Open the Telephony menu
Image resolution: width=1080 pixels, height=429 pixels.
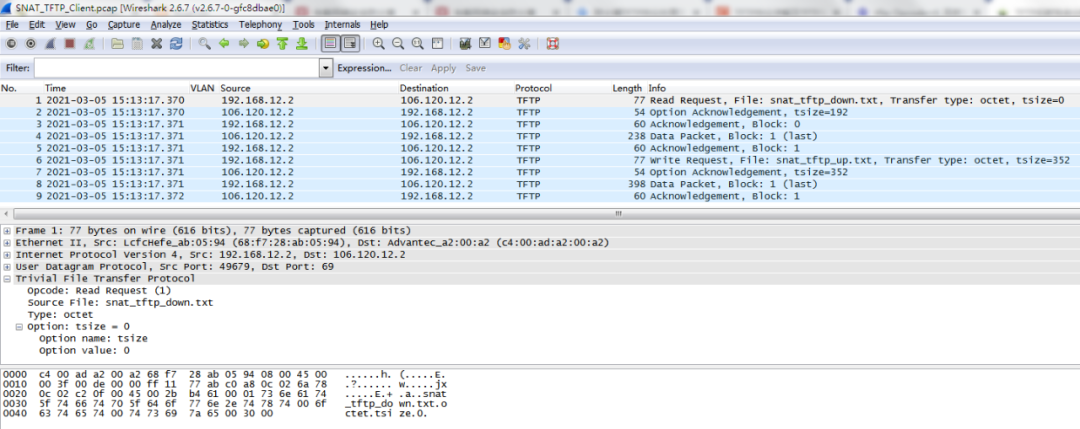260,25
